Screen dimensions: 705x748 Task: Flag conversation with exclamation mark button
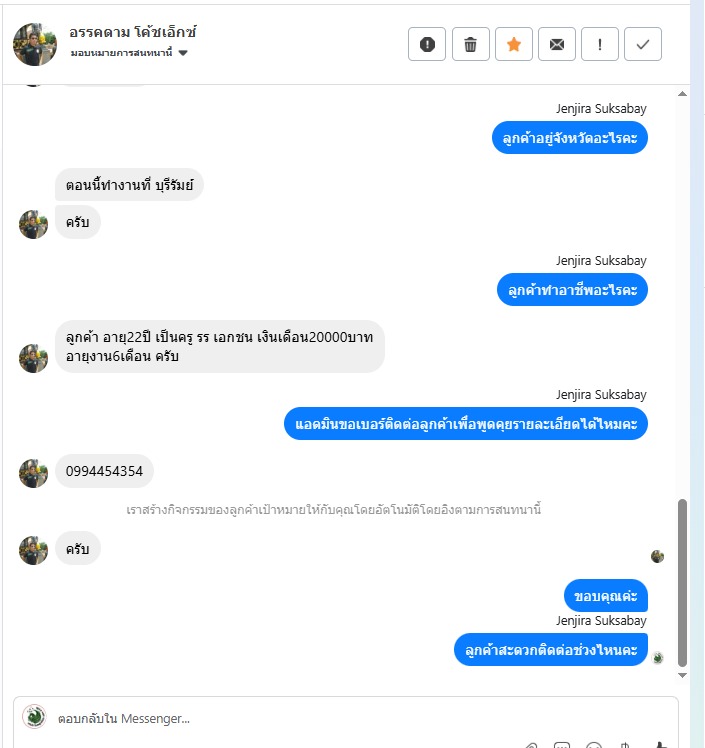600,44
